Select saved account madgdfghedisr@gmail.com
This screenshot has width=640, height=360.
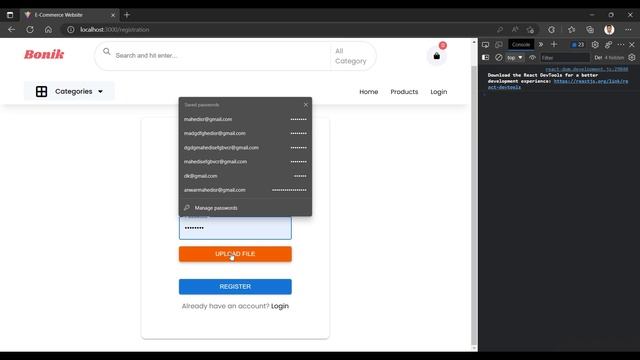245,133
